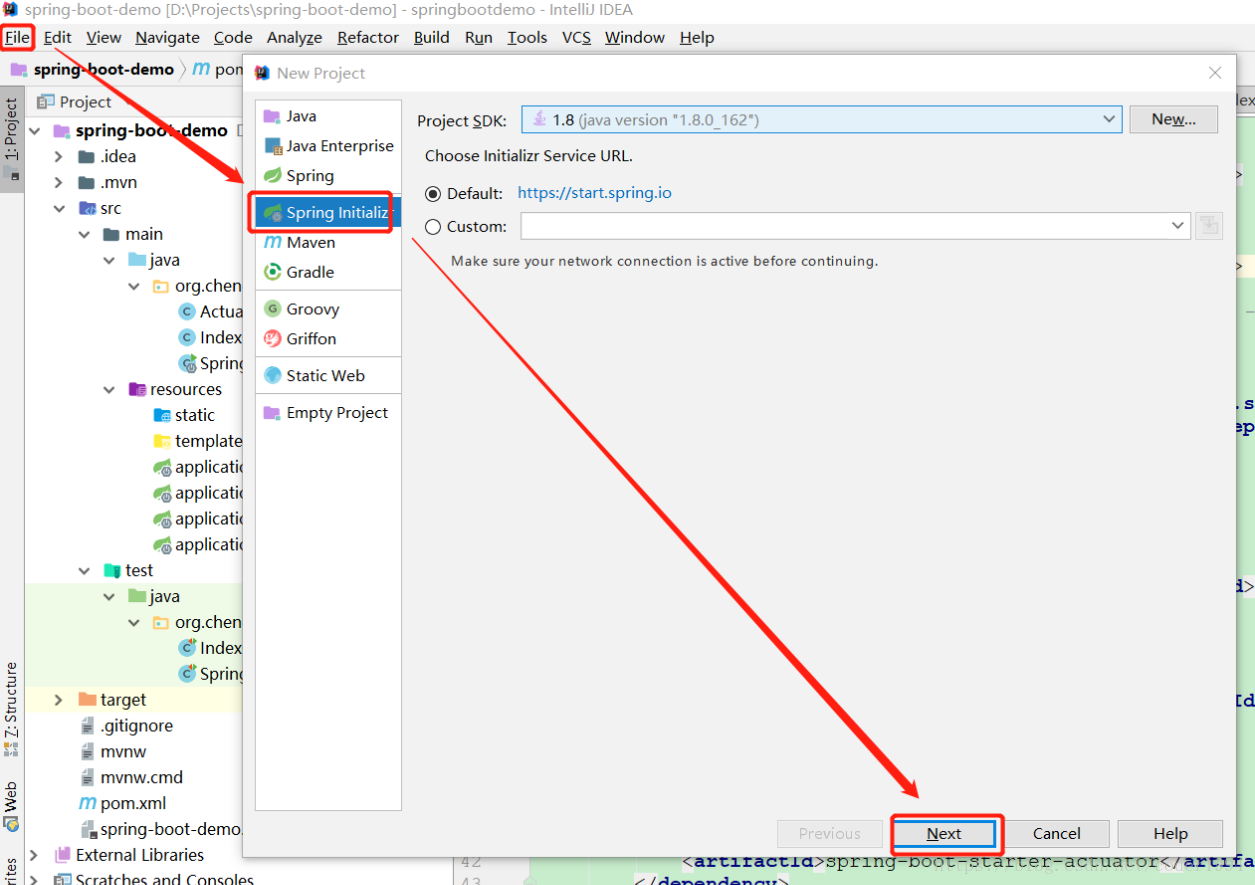Select the Custom Initializr URL radio button
The height and width of the screenshot is (885, 1255).
tap(433, 227)
